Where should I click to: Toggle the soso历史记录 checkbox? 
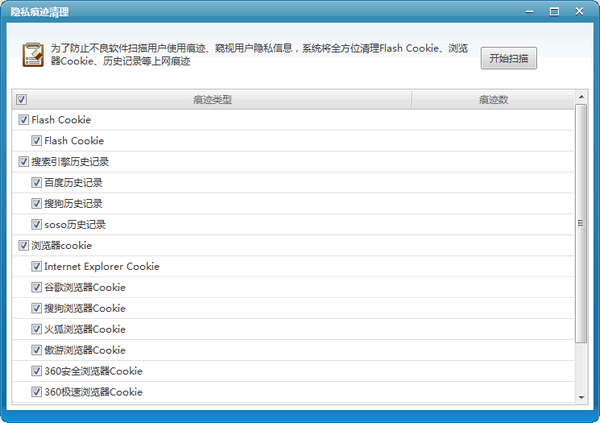point(36,224)
